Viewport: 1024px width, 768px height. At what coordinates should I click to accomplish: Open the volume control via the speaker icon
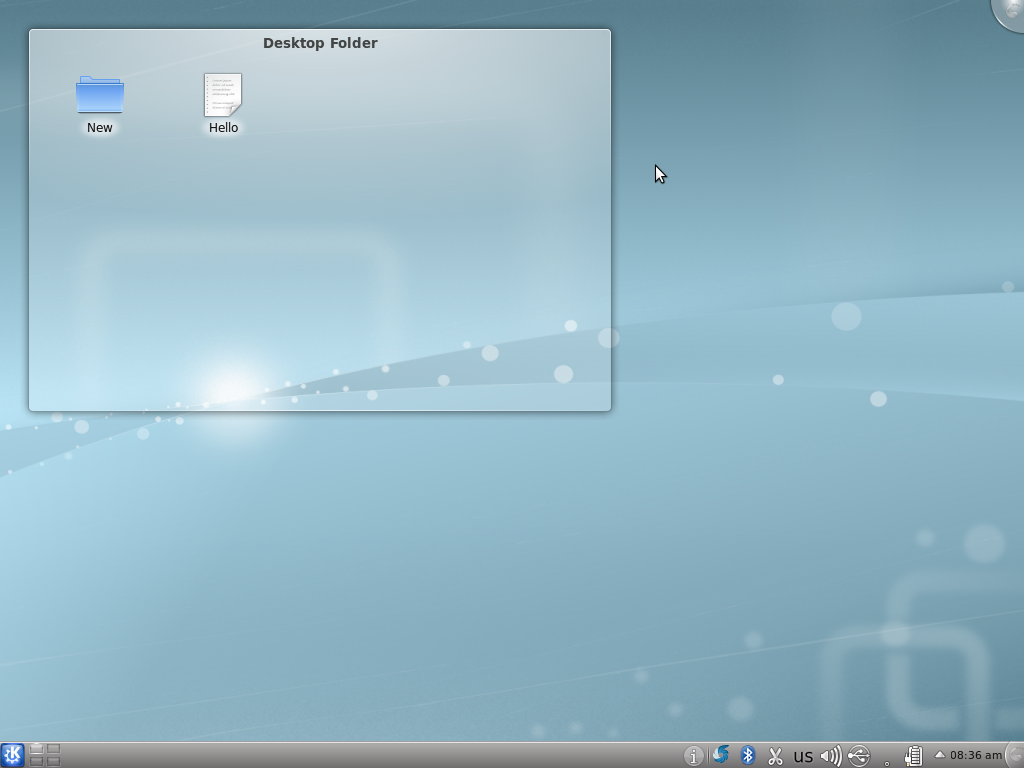coord(830,754)
